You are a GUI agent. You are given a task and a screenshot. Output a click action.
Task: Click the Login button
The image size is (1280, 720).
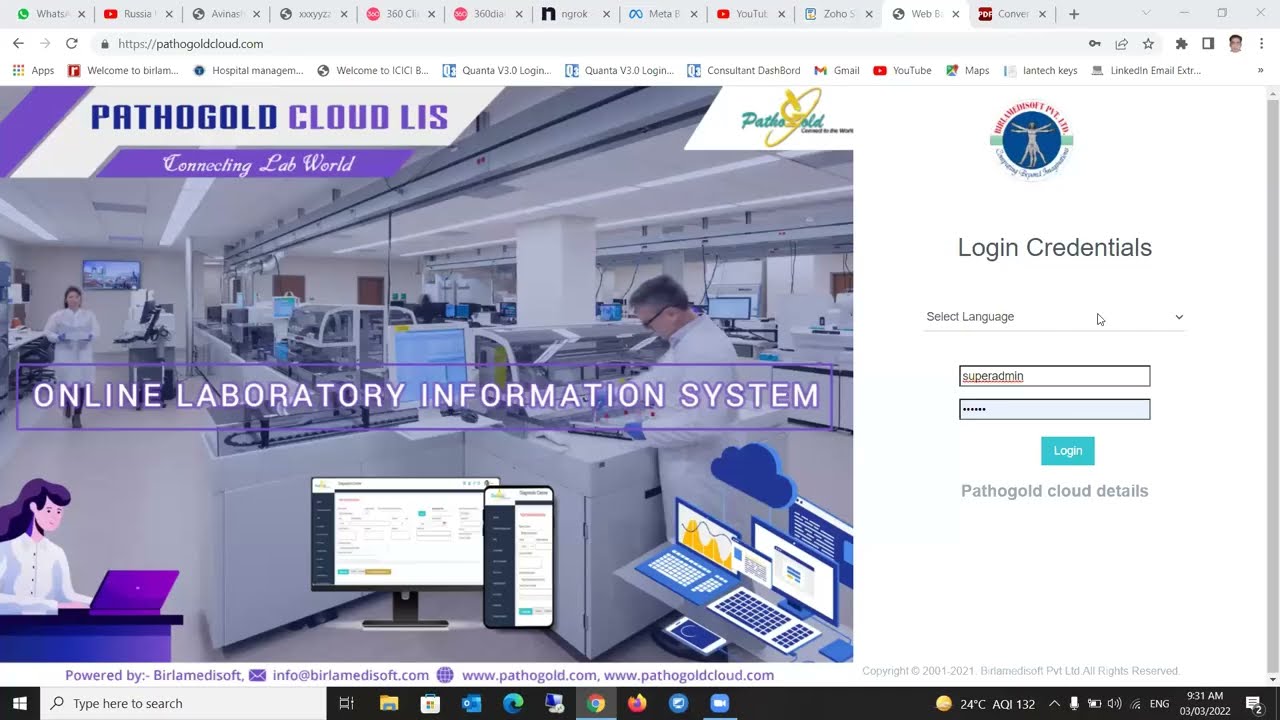(1067, 451)
